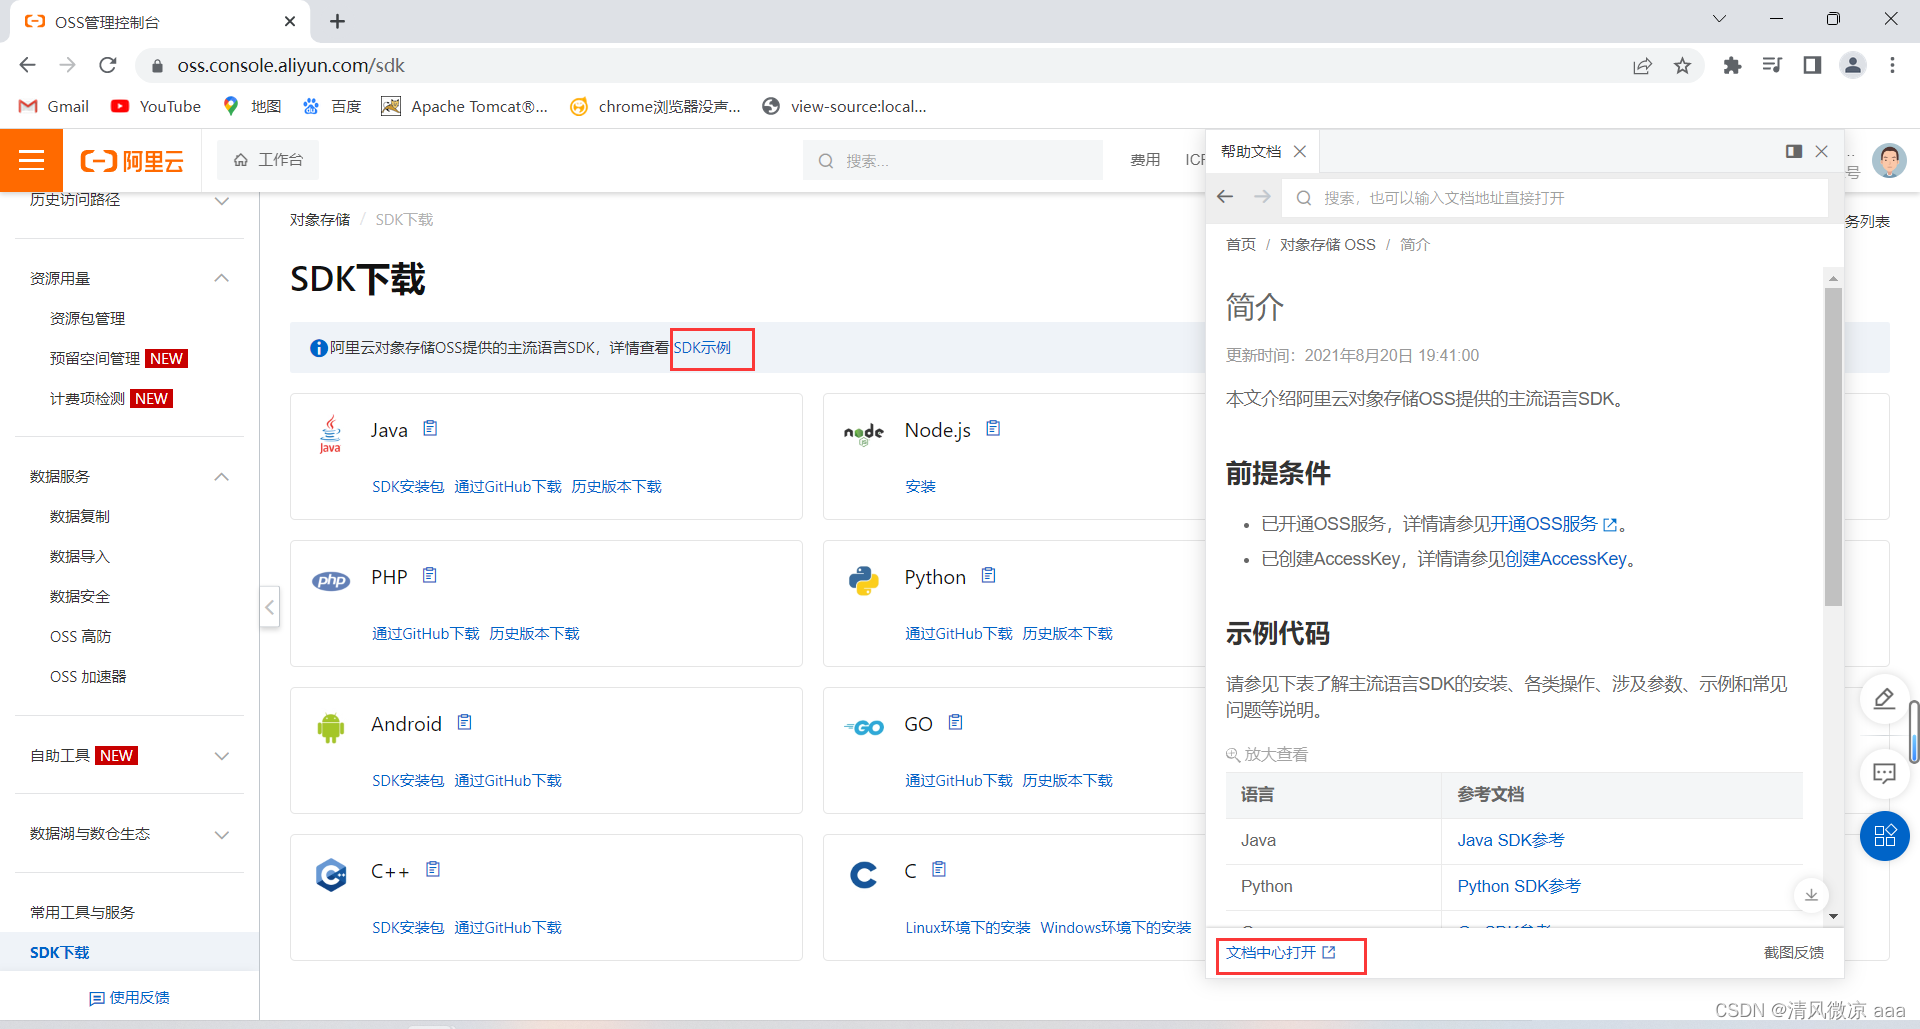The image size is (1920, 1029).
Task: Collapse the left sidebar handle
Action: click(270, 607)
